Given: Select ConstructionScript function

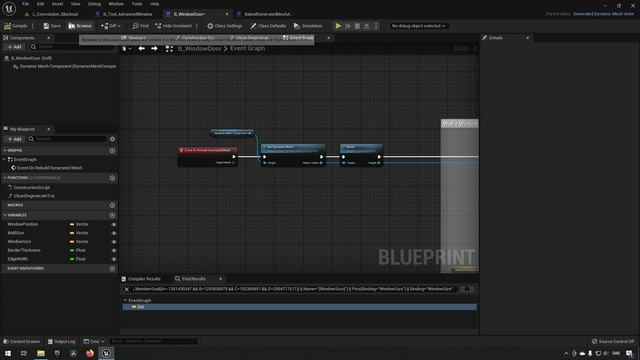Looking at the screenshot, I should tap(31, 187).
